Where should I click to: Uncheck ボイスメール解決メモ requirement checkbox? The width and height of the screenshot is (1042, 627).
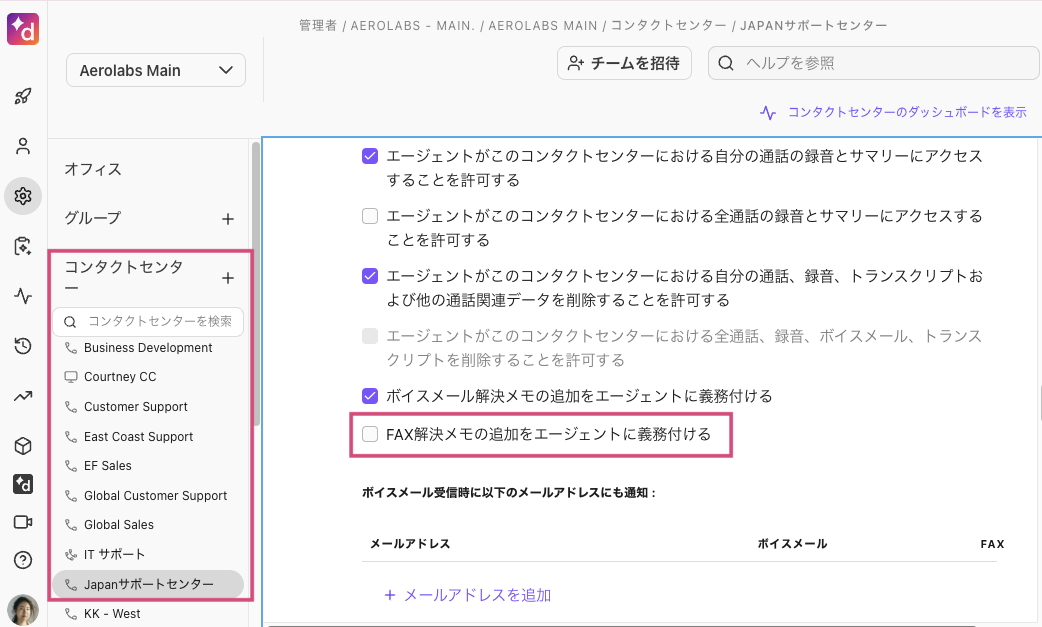(x=370, y=396)
